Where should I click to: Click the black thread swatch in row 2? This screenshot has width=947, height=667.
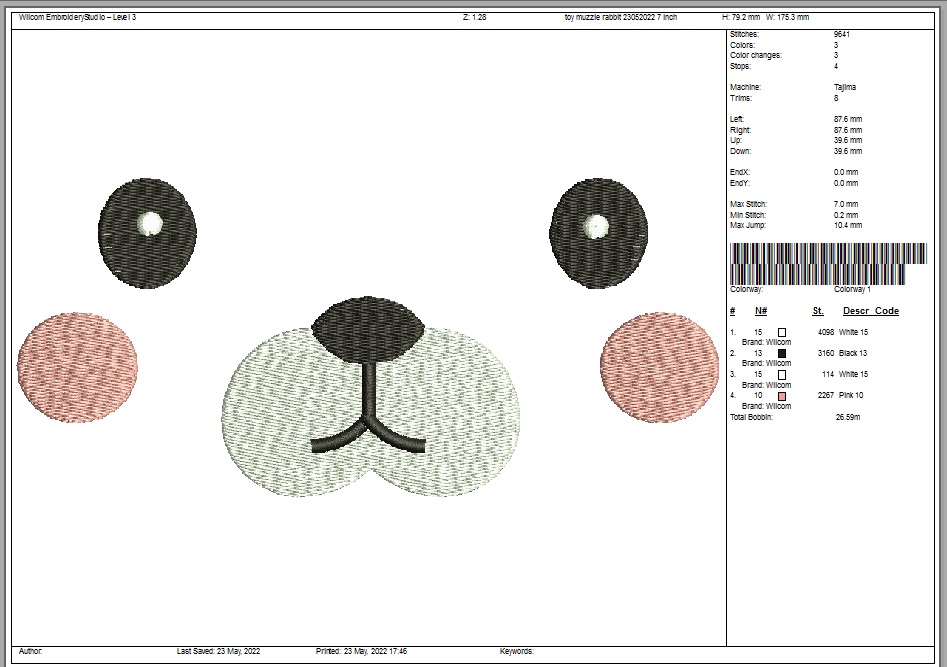click(782, 353)
